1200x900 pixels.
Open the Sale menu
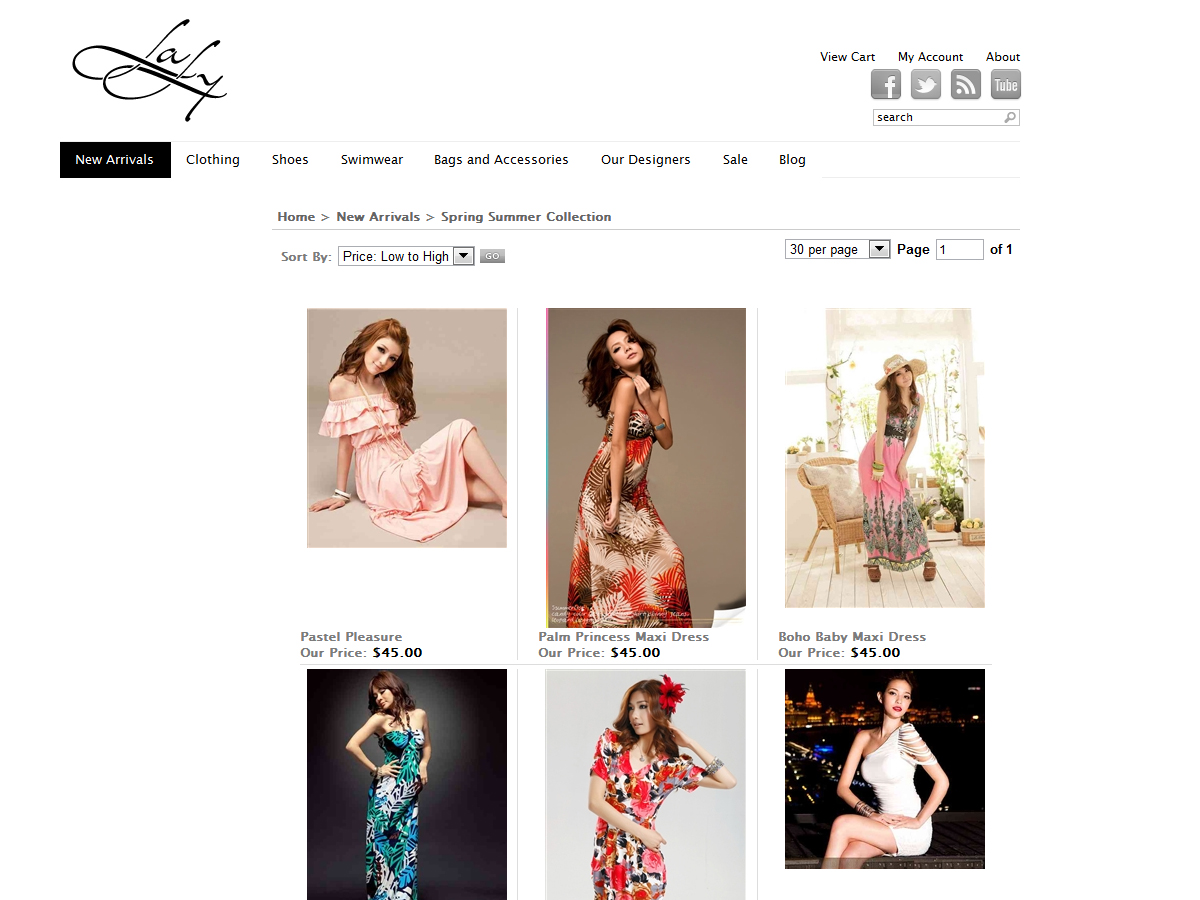click(735, 160)
